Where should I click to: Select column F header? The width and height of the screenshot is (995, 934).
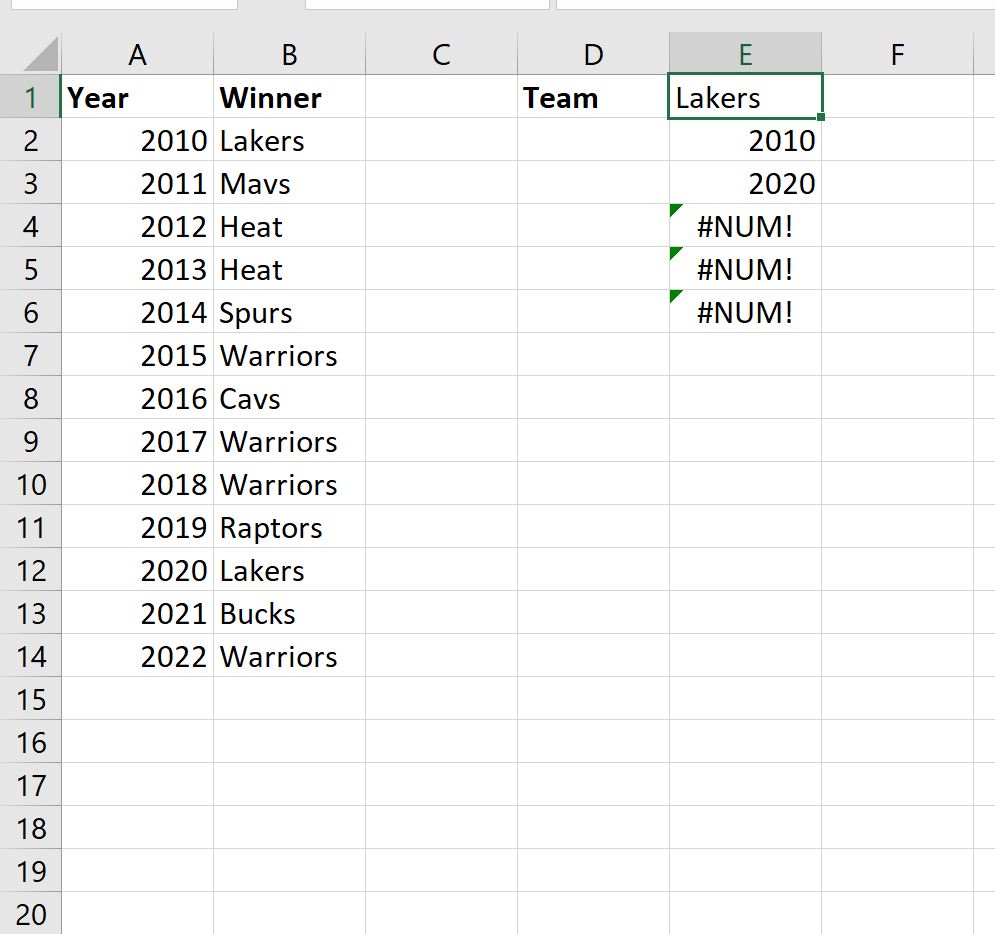point(897,55)
